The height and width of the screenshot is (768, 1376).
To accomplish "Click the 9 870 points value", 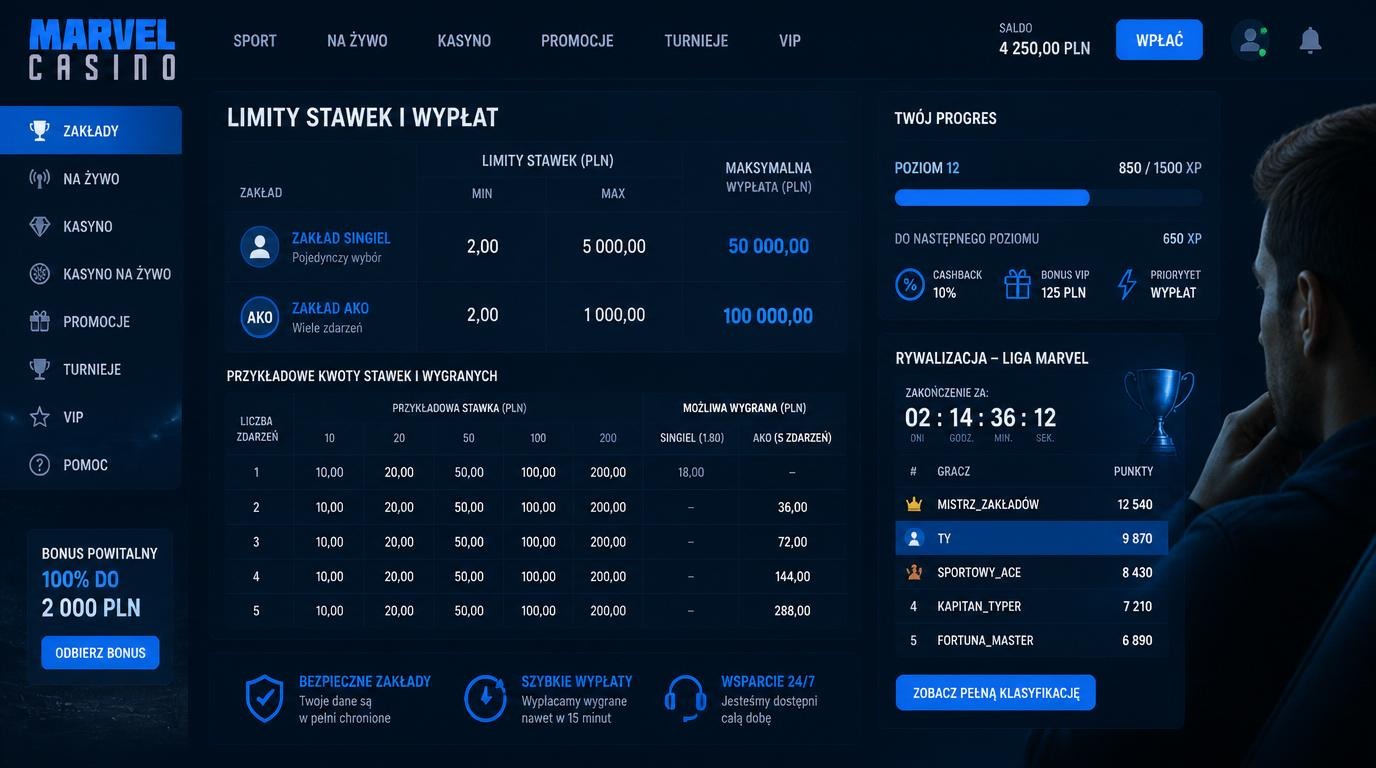I will pos(1137,538).
